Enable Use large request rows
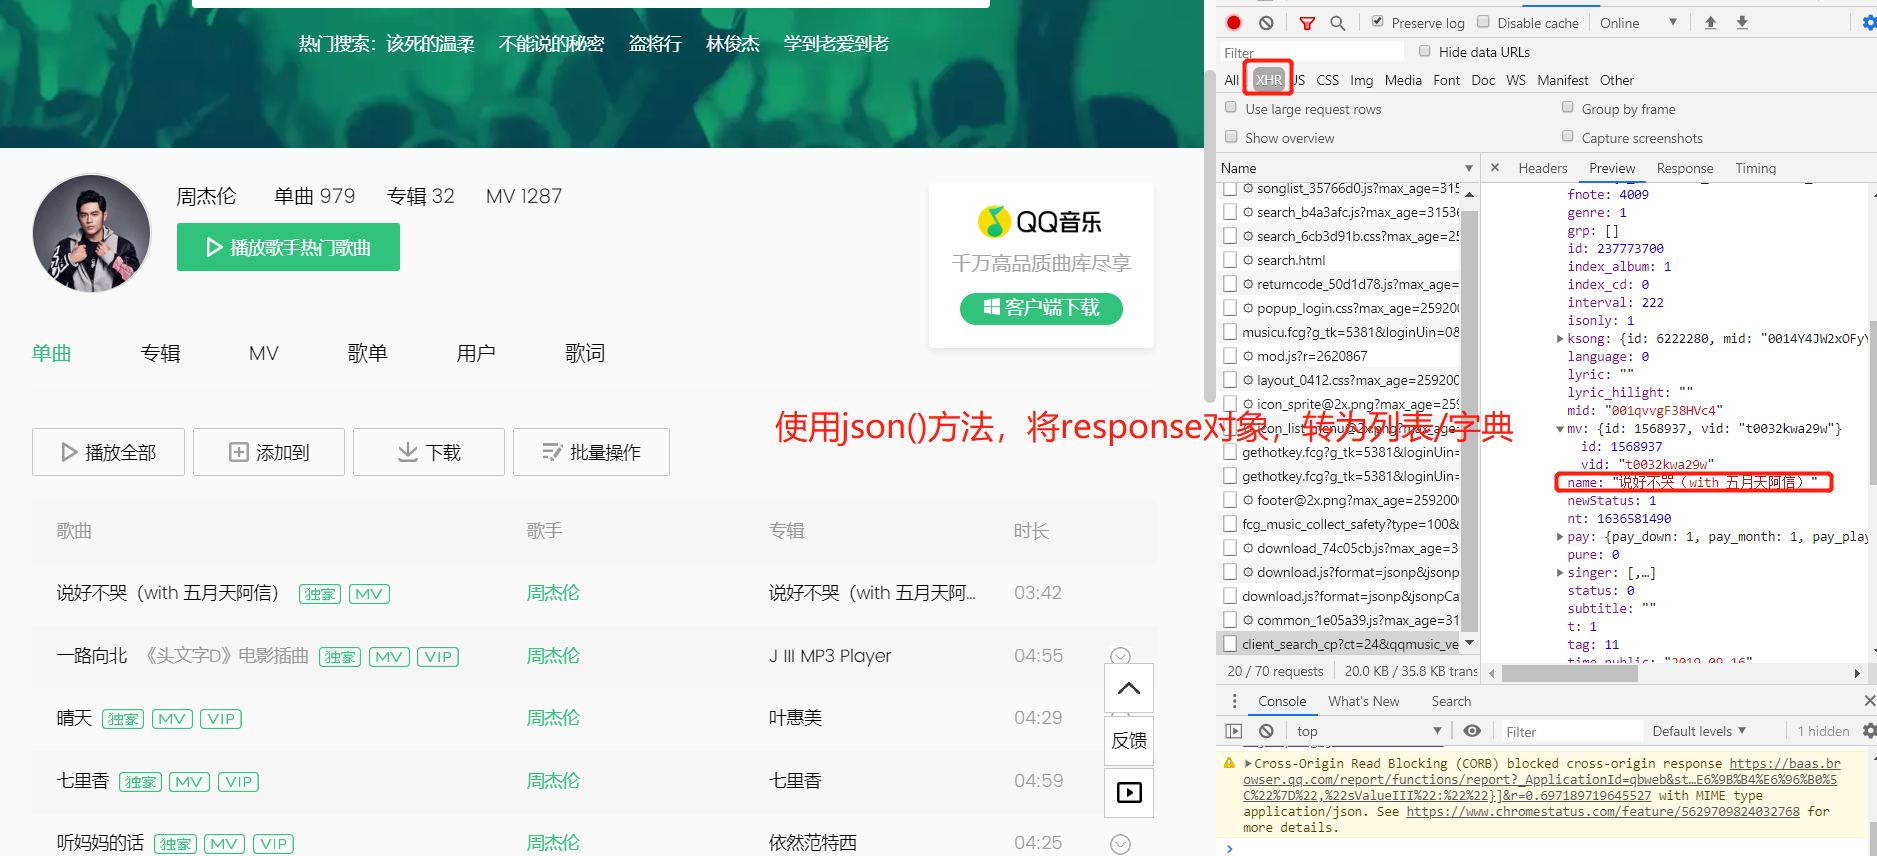1877x856 pixels. tap(1232, 107)
